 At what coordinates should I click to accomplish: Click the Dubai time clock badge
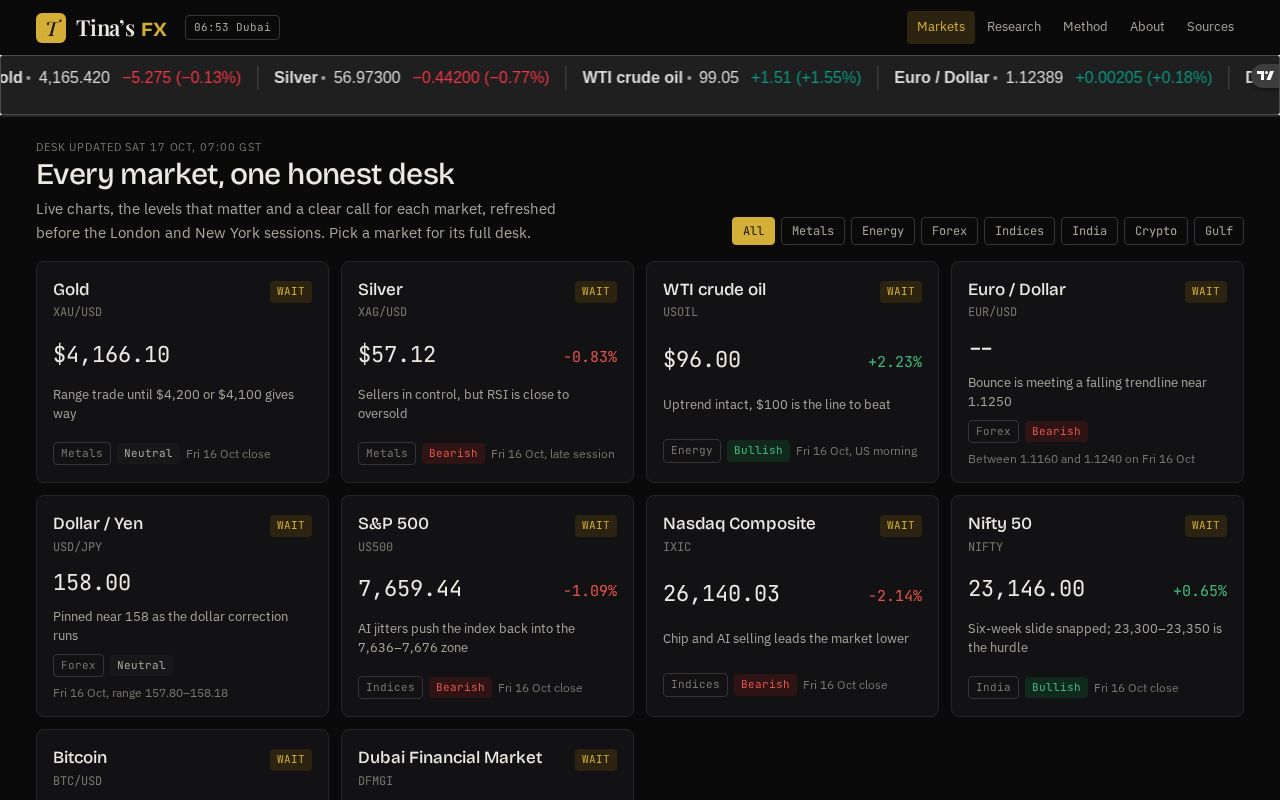[232, 27]
